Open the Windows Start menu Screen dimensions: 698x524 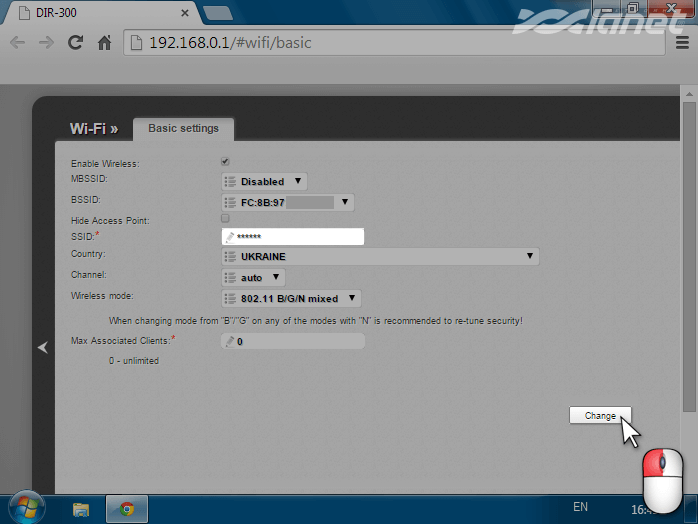[x=24, y=508]
